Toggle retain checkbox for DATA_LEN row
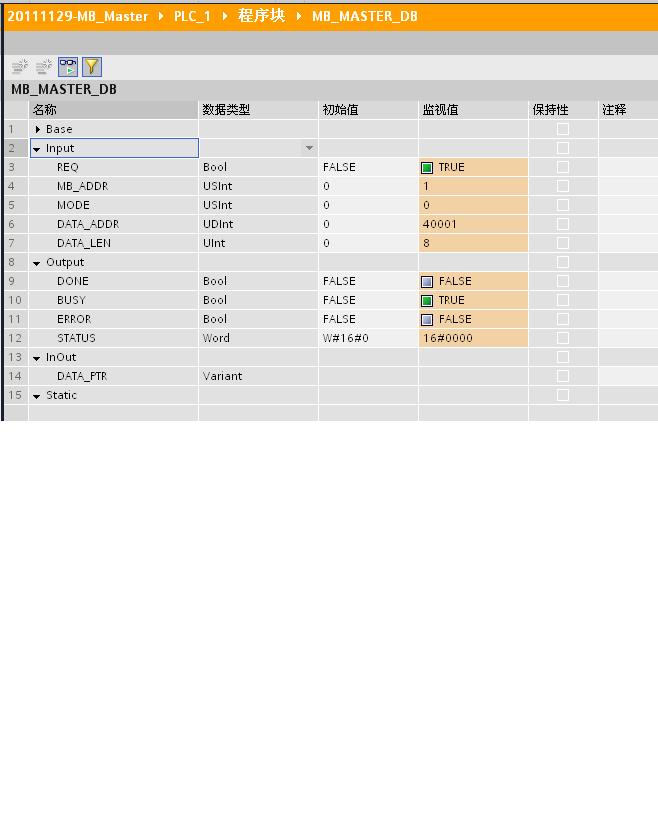The height and width of the screenshot is (825, 658). click(x=563, y=243)
